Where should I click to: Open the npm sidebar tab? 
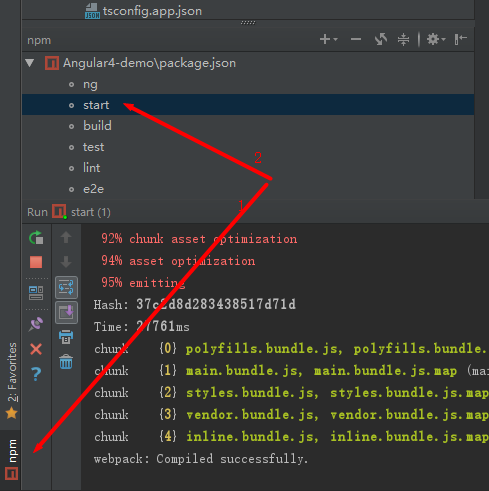(11, 460)
